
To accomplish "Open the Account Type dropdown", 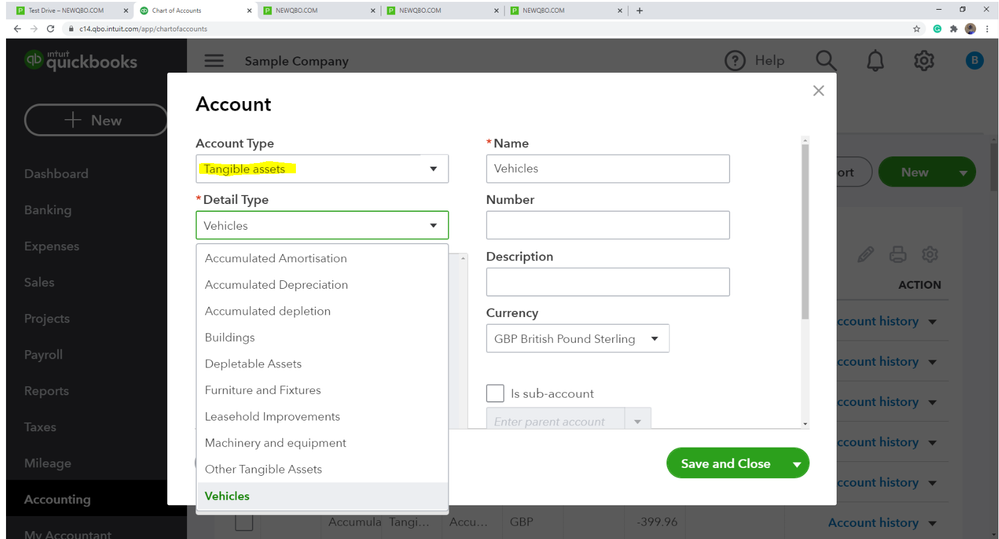I will (x=322, y=169).
